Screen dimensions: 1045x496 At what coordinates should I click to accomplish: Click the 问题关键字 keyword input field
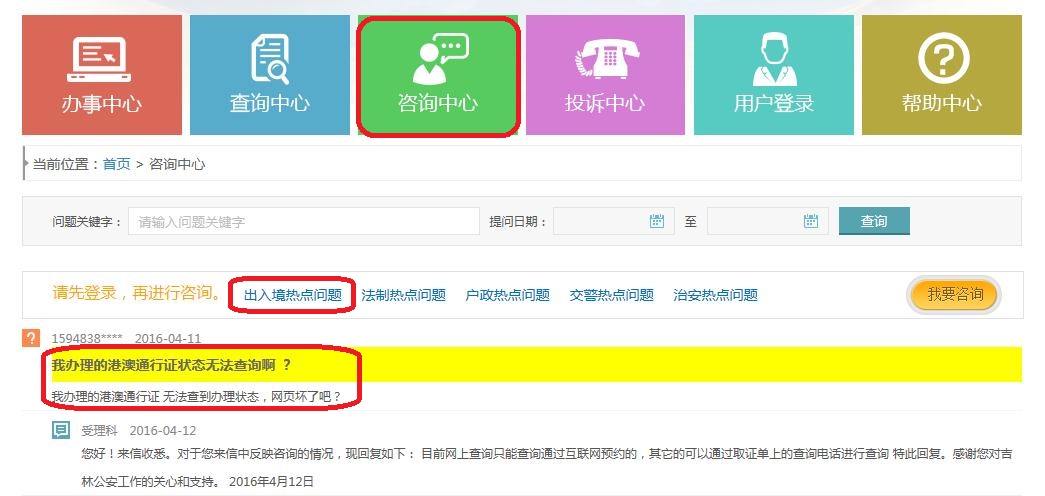(304, 221)
